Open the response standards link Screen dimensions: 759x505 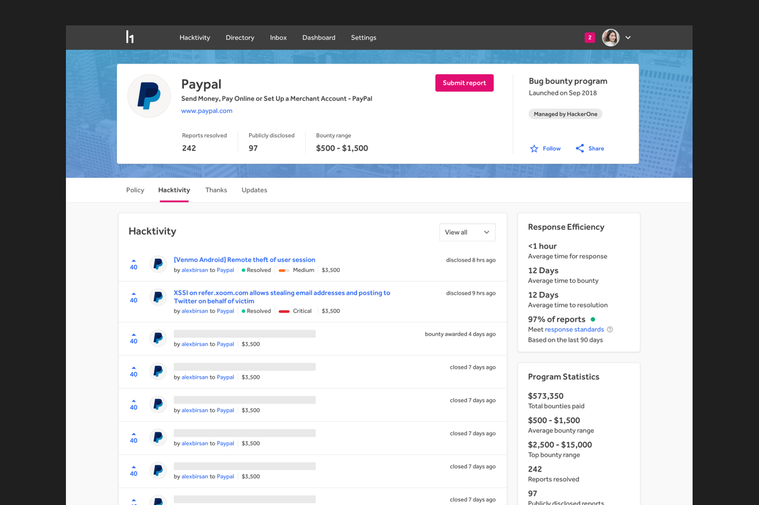pyautogui.click(x=574, y=329)
